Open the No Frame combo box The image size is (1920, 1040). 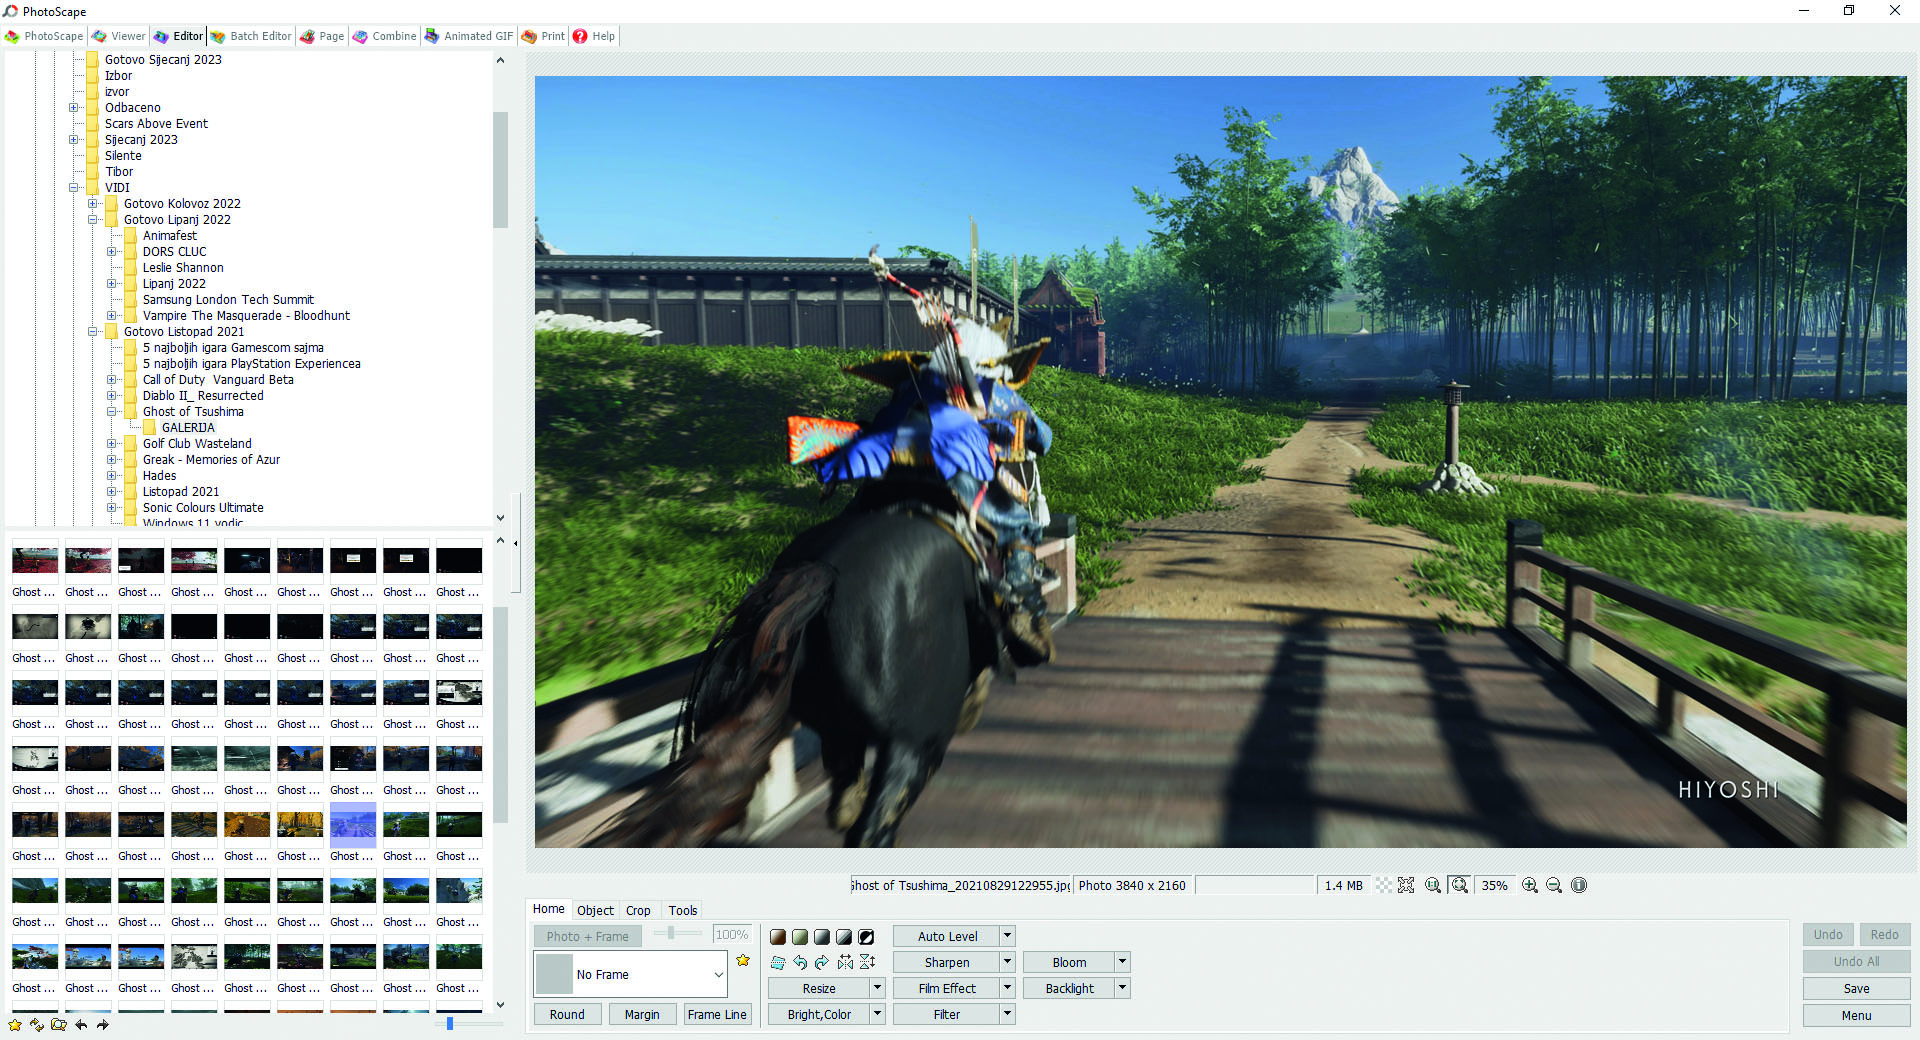click(630, 974)
